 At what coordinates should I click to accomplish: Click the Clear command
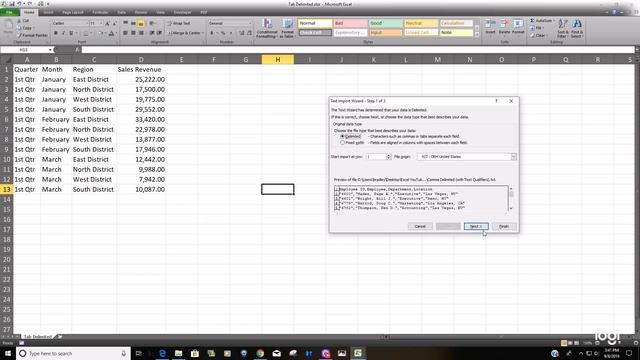[538, 36]
